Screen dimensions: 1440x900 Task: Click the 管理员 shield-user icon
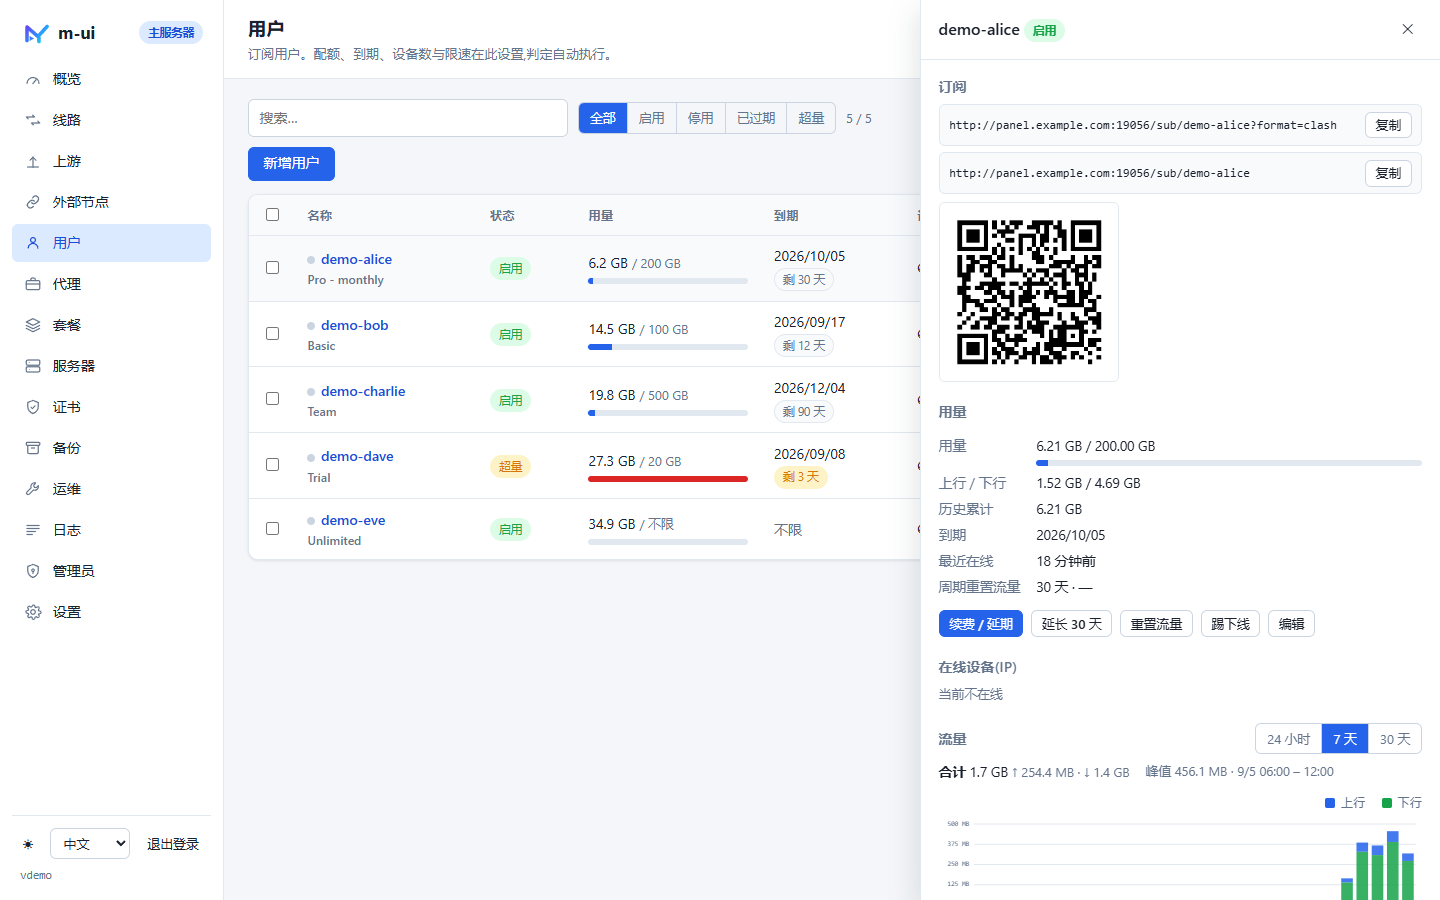click(33, 571)
